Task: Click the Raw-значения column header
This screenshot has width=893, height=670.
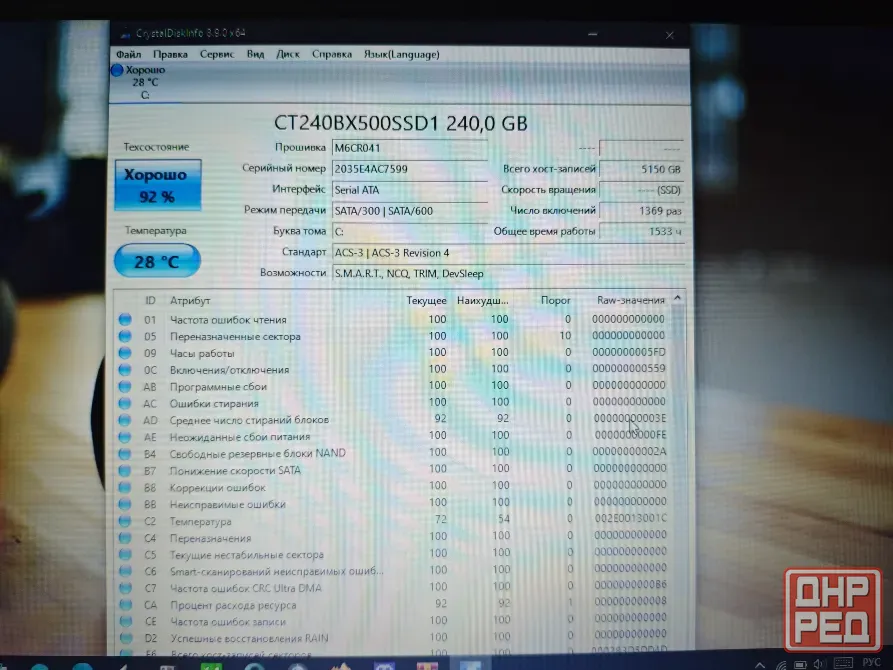Action: 630,300
